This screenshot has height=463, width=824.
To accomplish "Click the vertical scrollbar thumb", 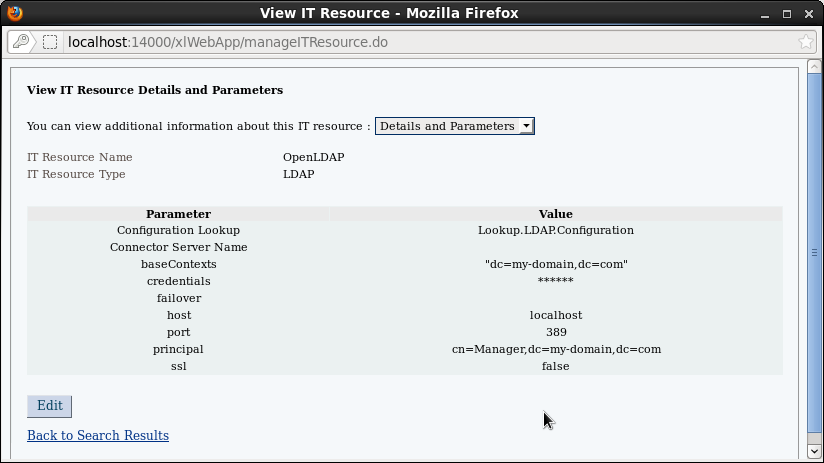I will pyautogui.click(x=815, y=252).
